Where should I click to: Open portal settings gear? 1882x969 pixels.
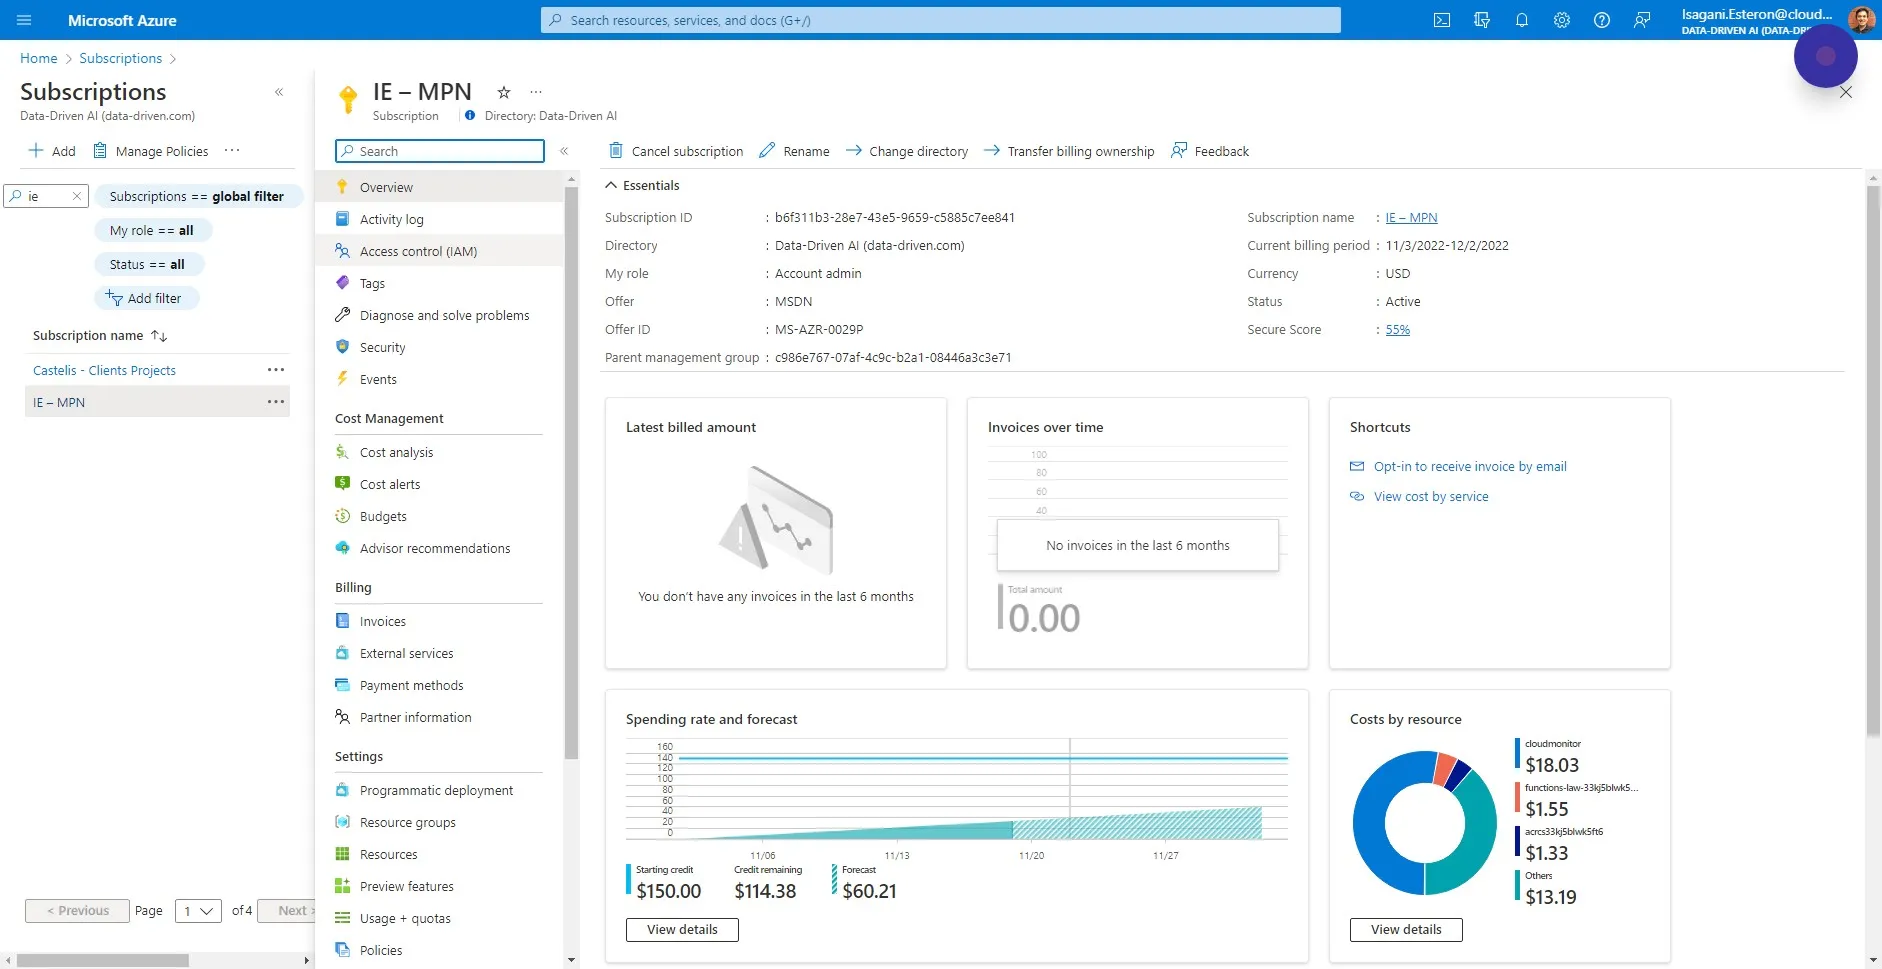click(1562, 20)
